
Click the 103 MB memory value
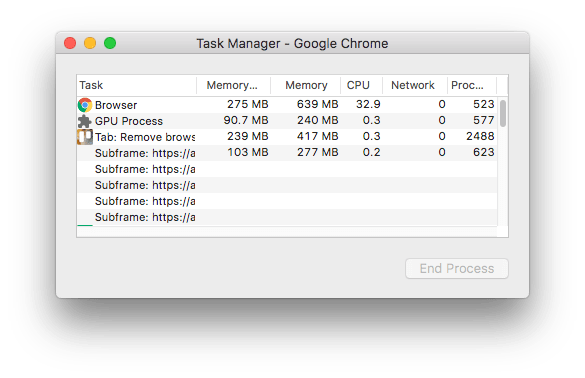248,152
